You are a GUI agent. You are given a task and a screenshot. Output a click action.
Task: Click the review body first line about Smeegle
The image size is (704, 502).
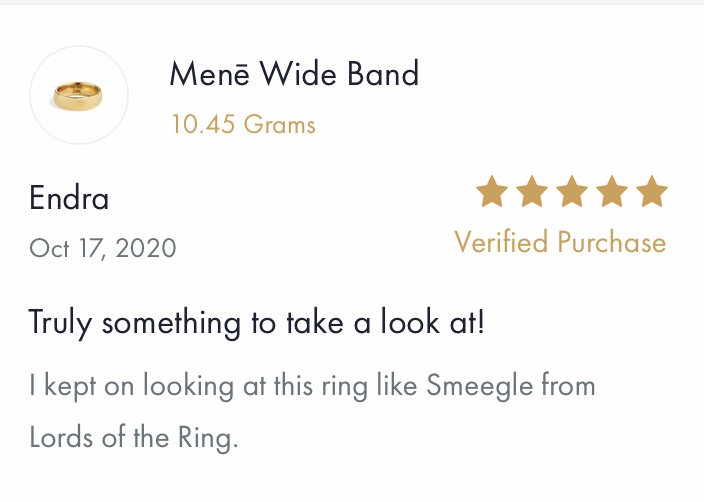pyautogui.click(x=312, y=386)
